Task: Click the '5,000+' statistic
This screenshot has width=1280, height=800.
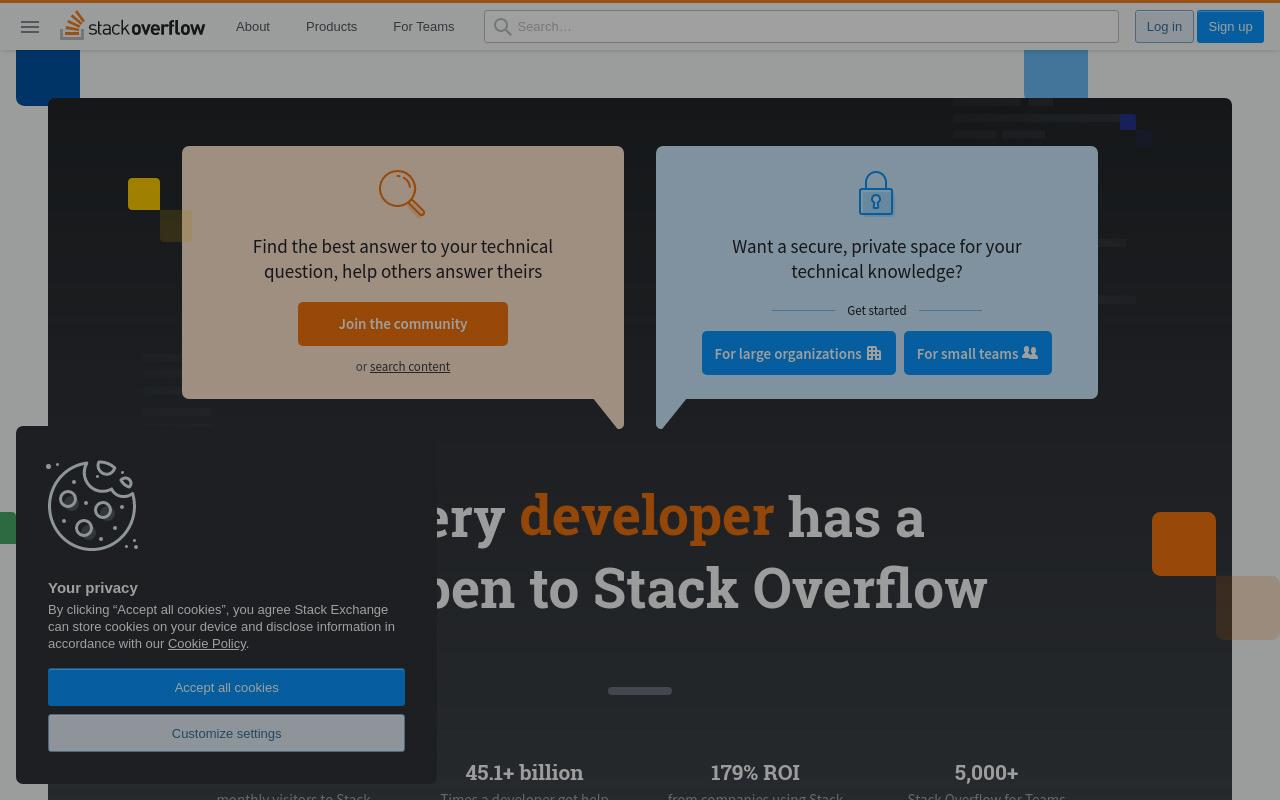Action: pos(986,773)
